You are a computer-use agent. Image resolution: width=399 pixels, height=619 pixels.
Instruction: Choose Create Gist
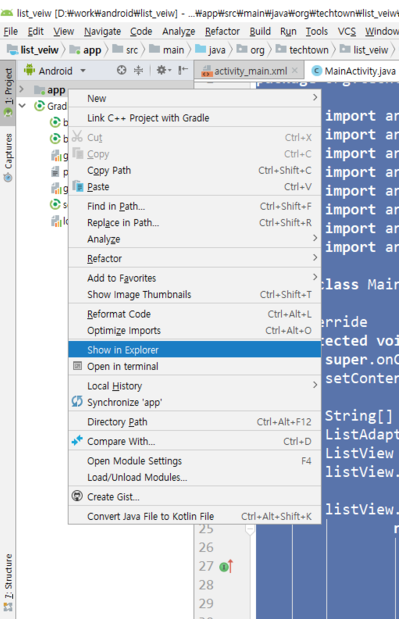click(194, 497)
